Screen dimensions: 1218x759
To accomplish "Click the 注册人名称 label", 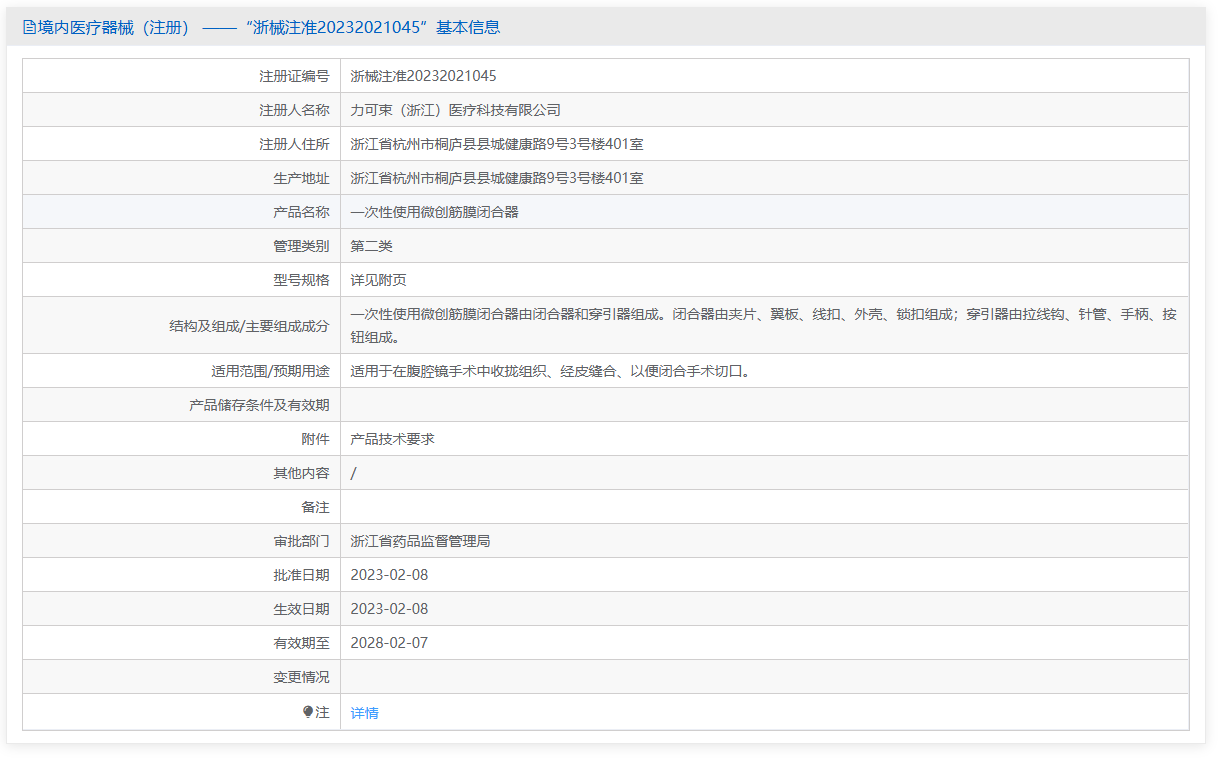I will [294, 110].
